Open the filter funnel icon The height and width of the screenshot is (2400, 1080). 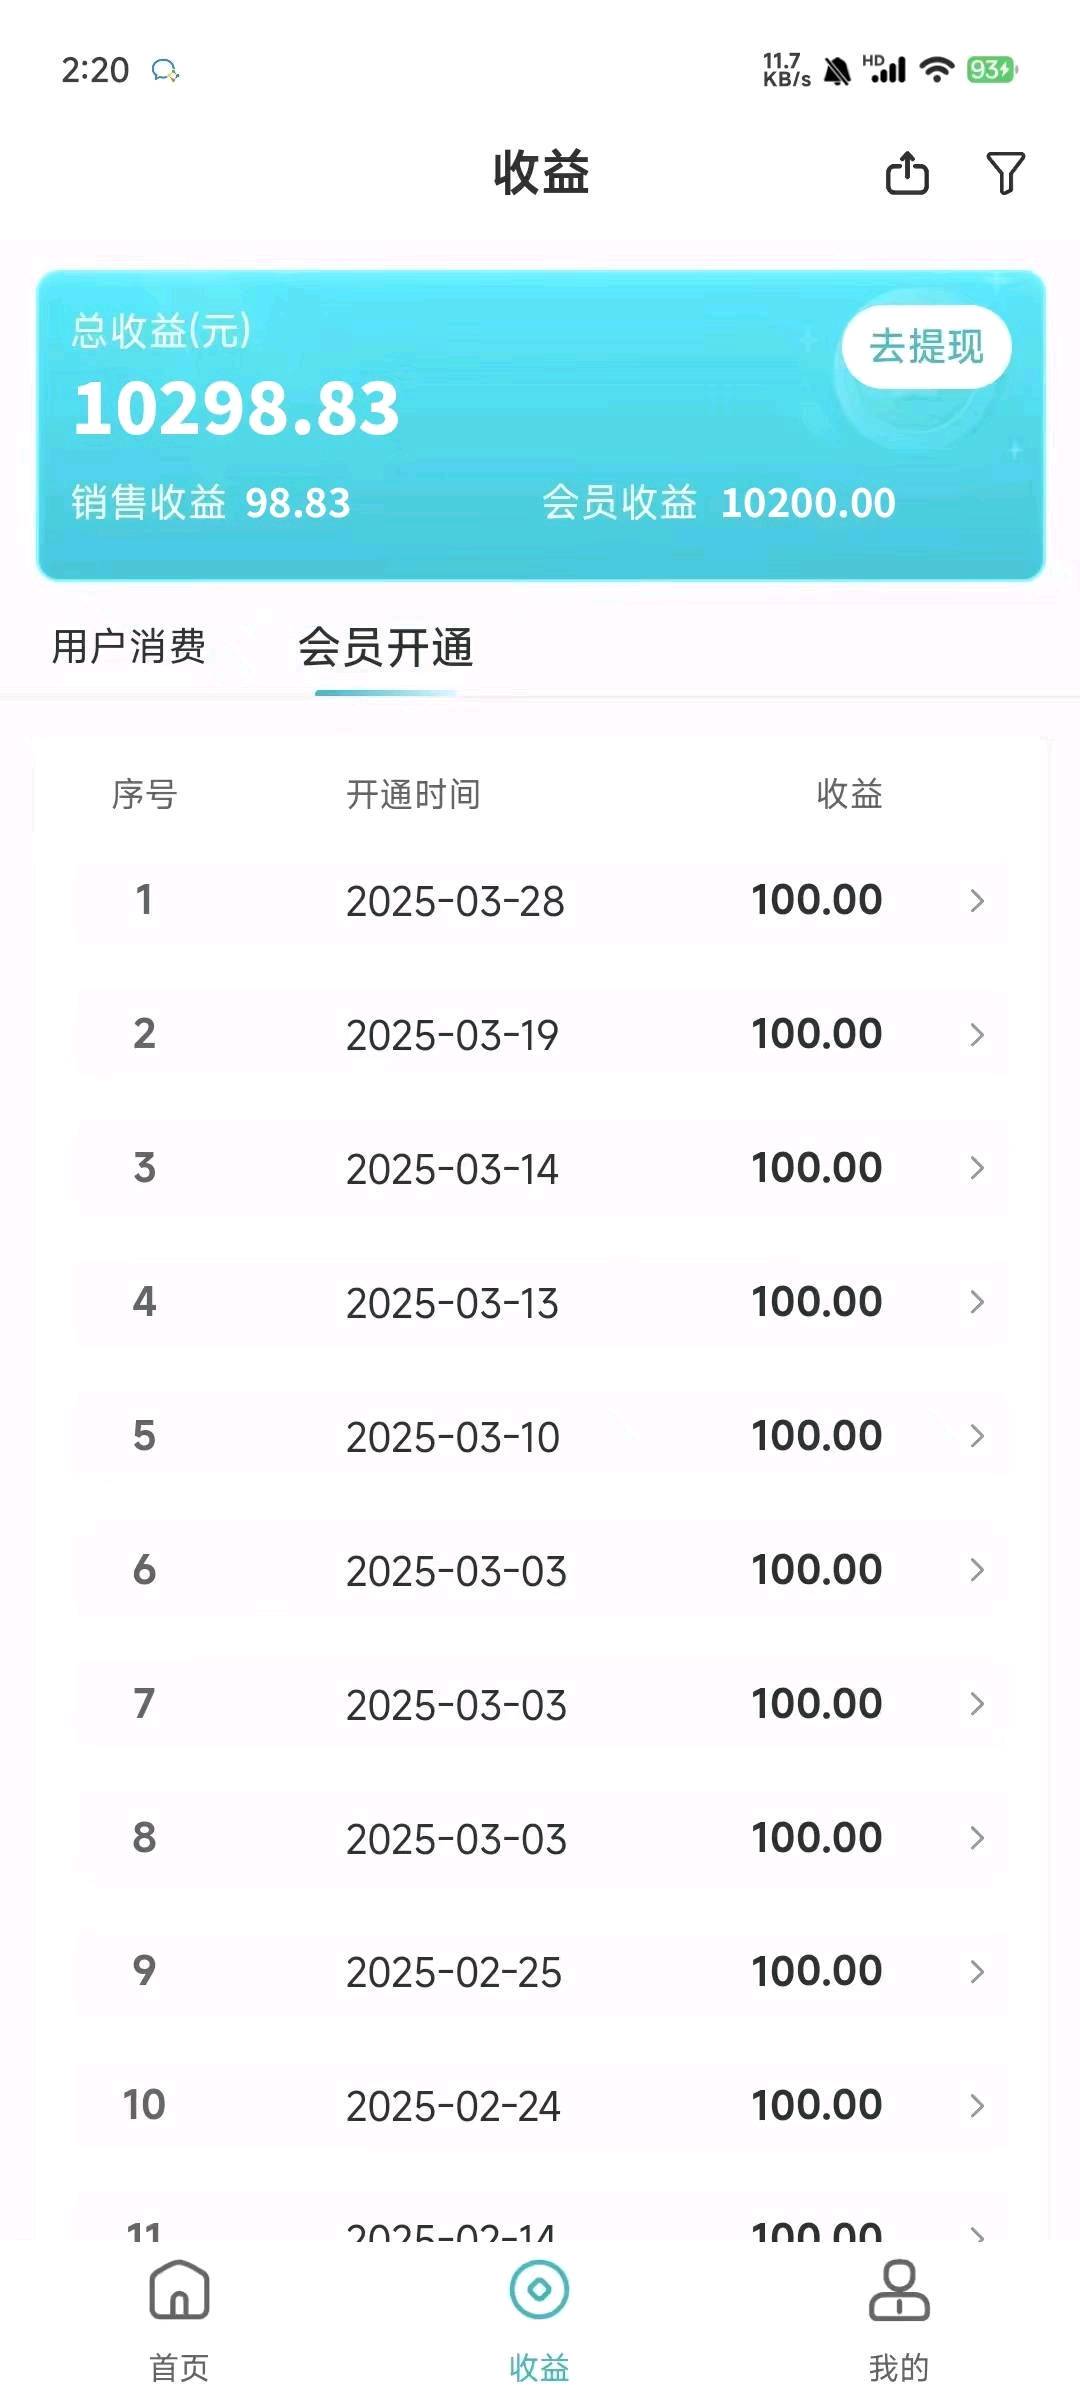coord(1005,173)
